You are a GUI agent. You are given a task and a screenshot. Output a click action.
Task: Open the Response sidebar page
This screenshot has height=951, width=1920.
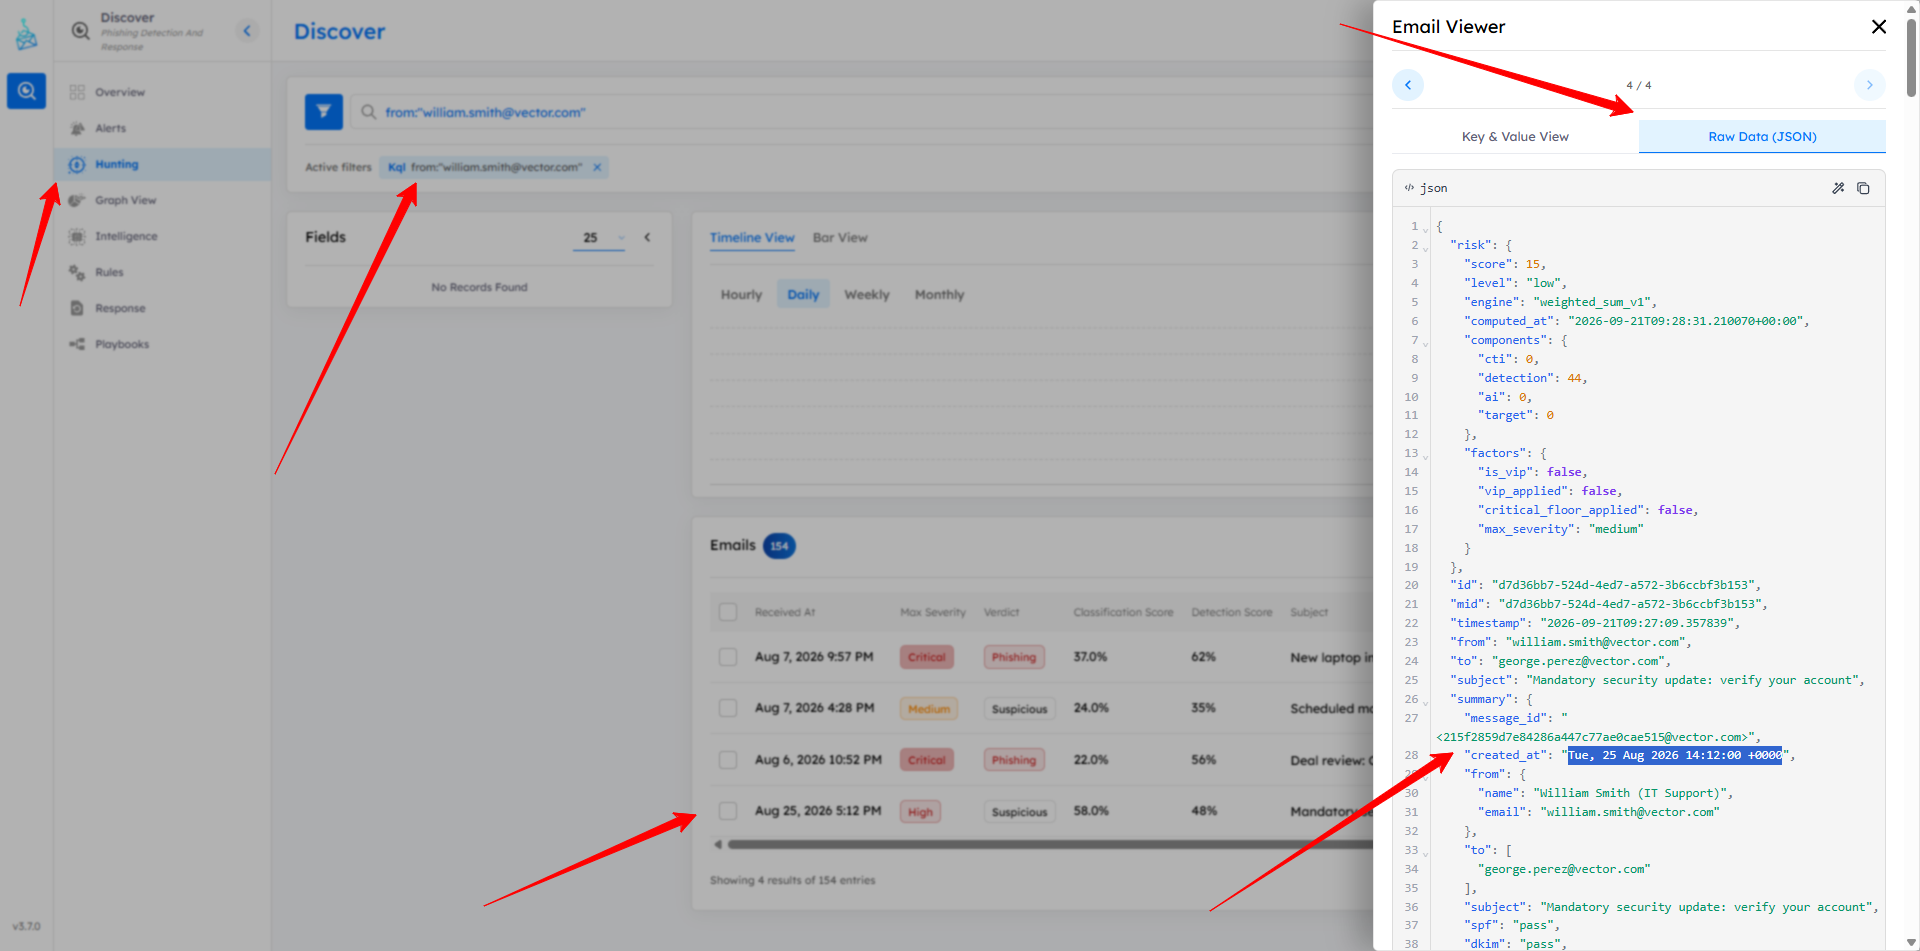coord(120,308)
